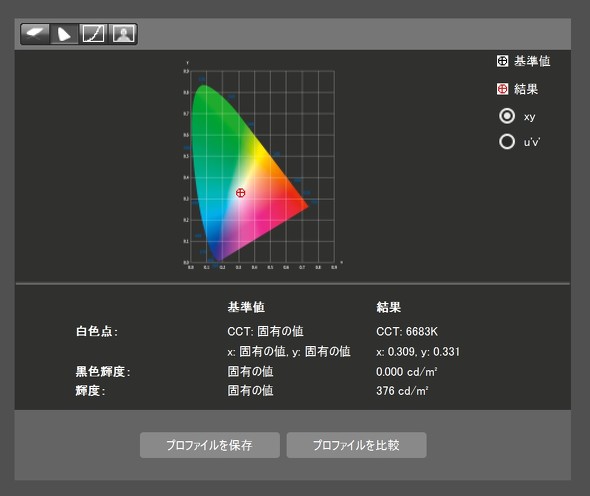Viewport: 590px width, 496px height.
Task: Click the CCT: 6683K result value
Action: point(407,332)
